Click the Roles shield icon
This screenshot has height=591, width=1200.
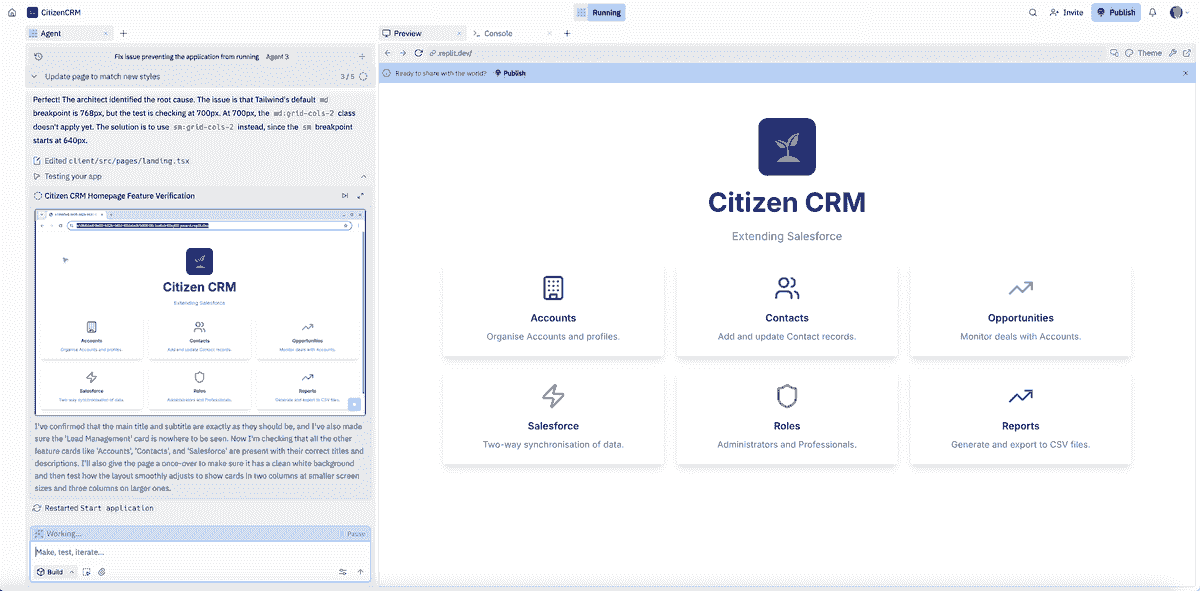pyautogui.click(x=787, y=397)
